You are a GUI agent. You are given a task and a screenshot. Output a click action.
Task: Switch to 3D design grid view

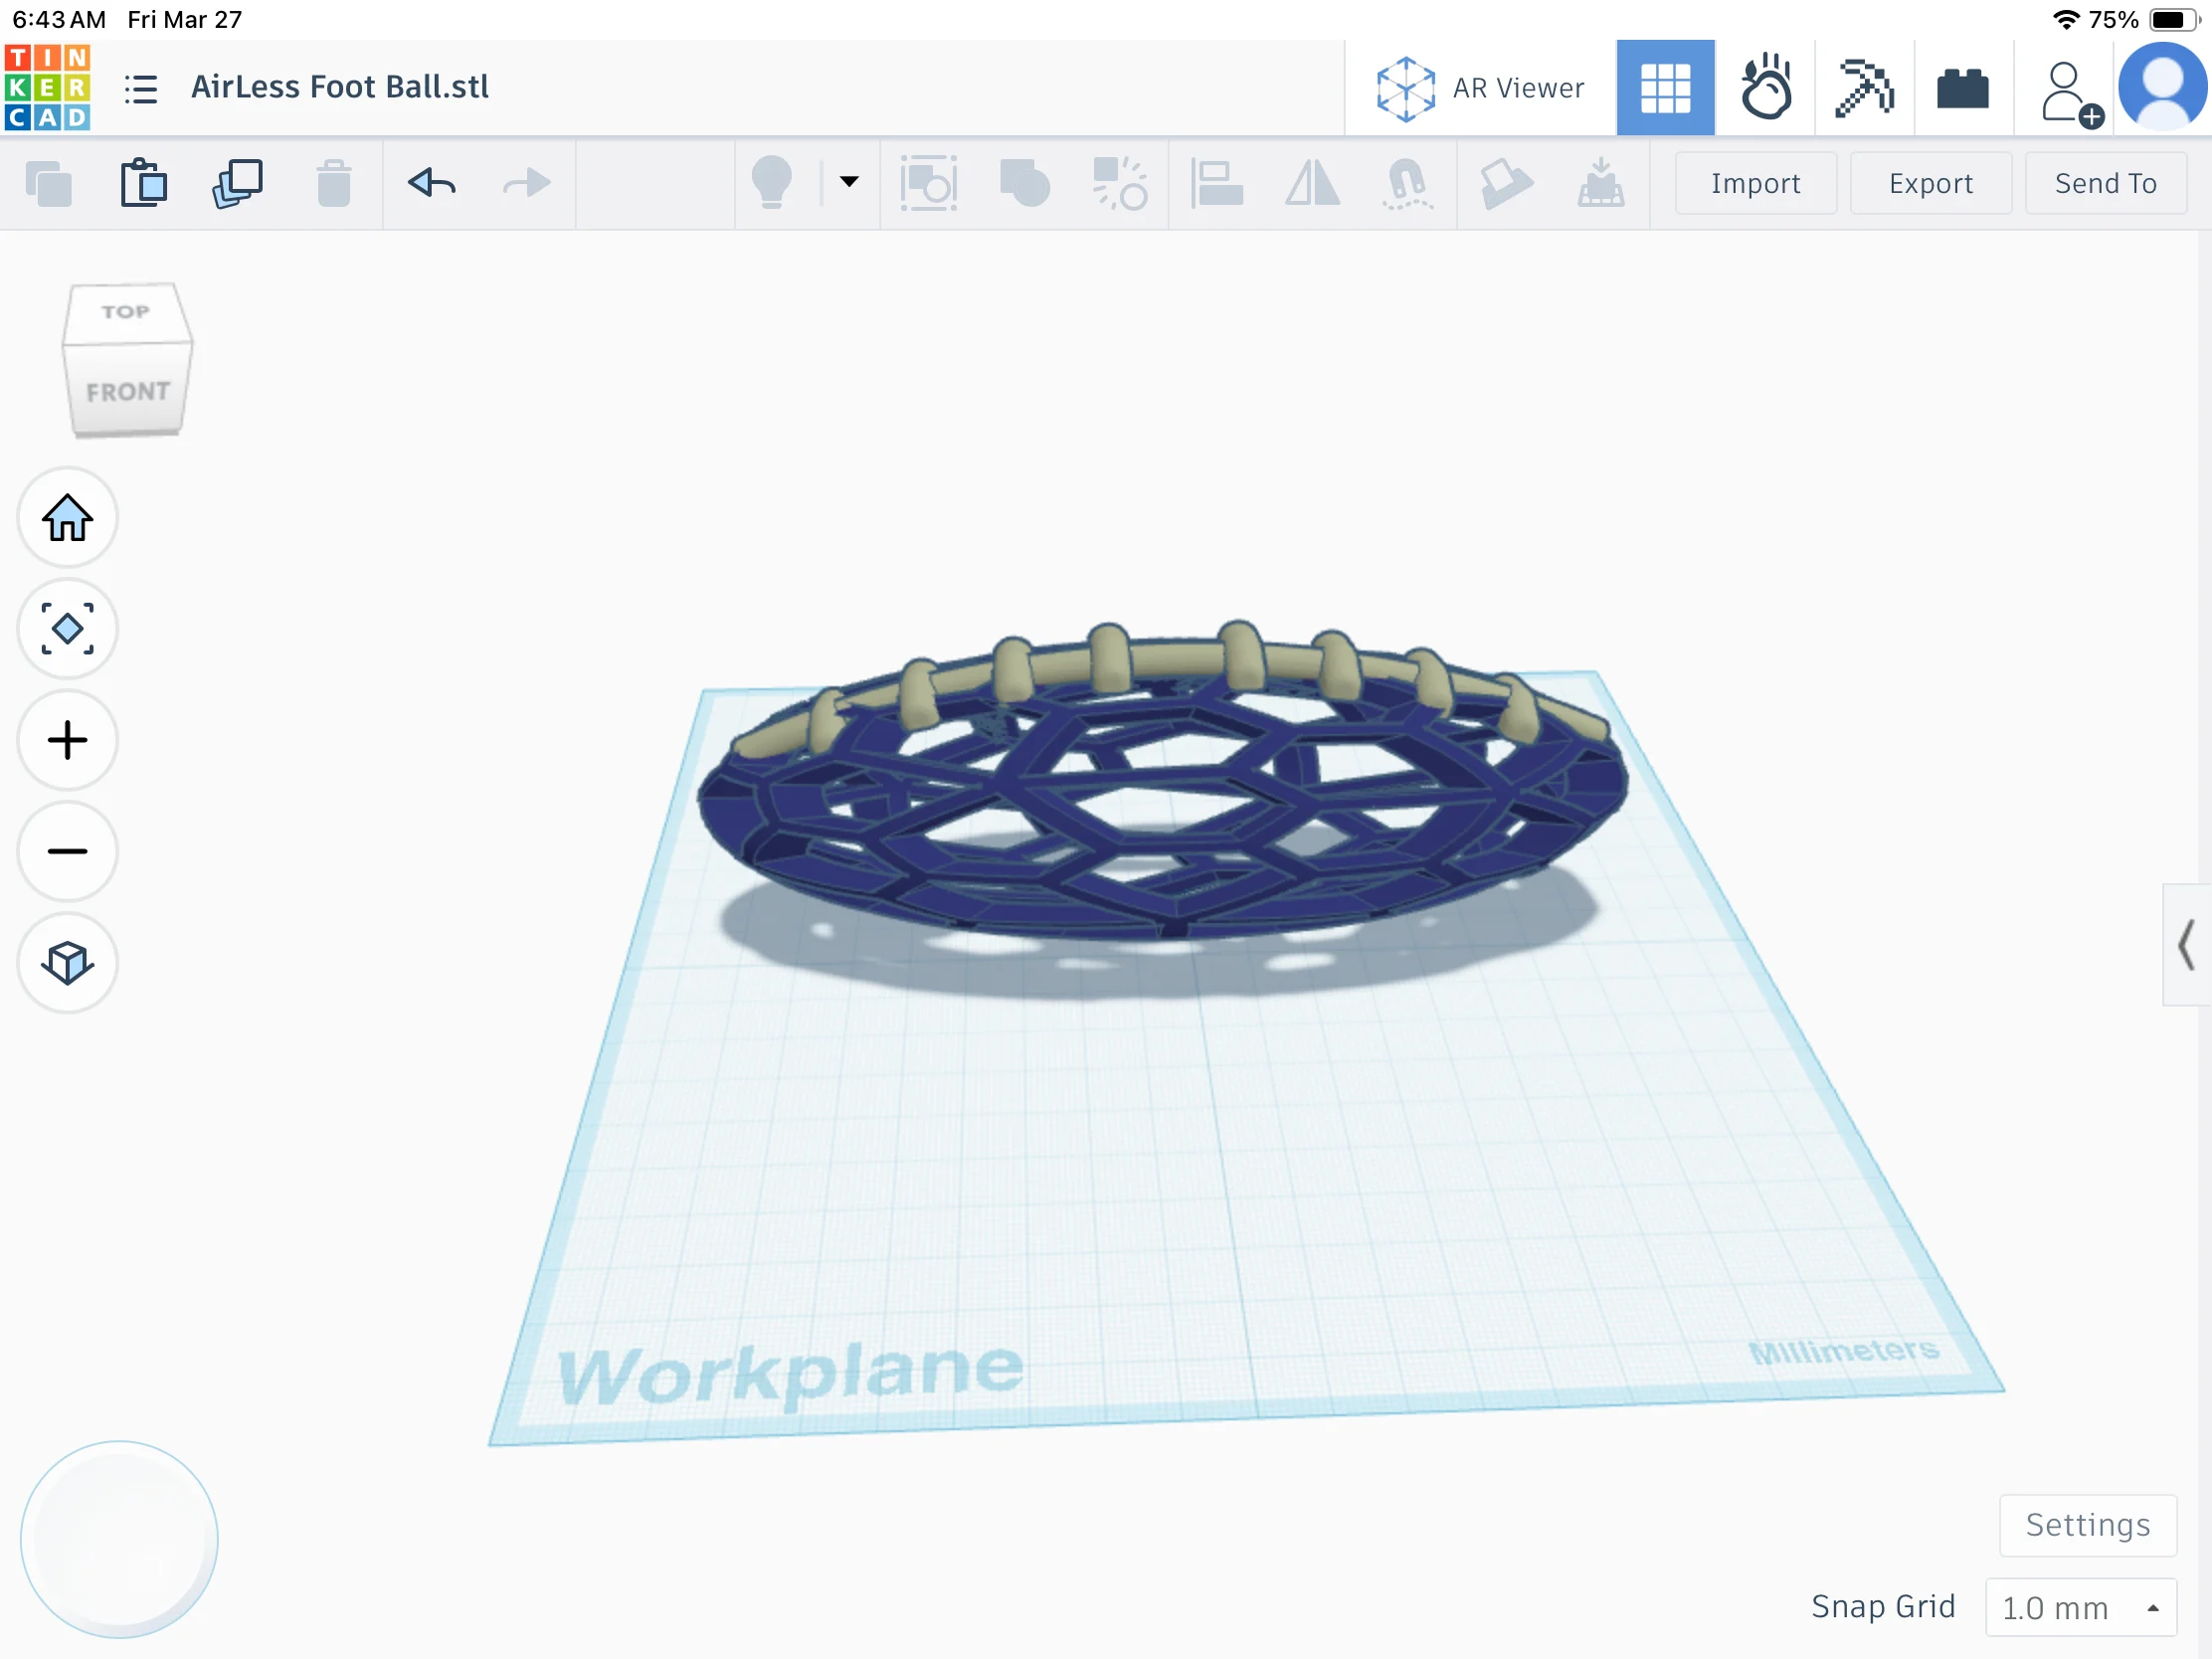(x=1665, y=88)
